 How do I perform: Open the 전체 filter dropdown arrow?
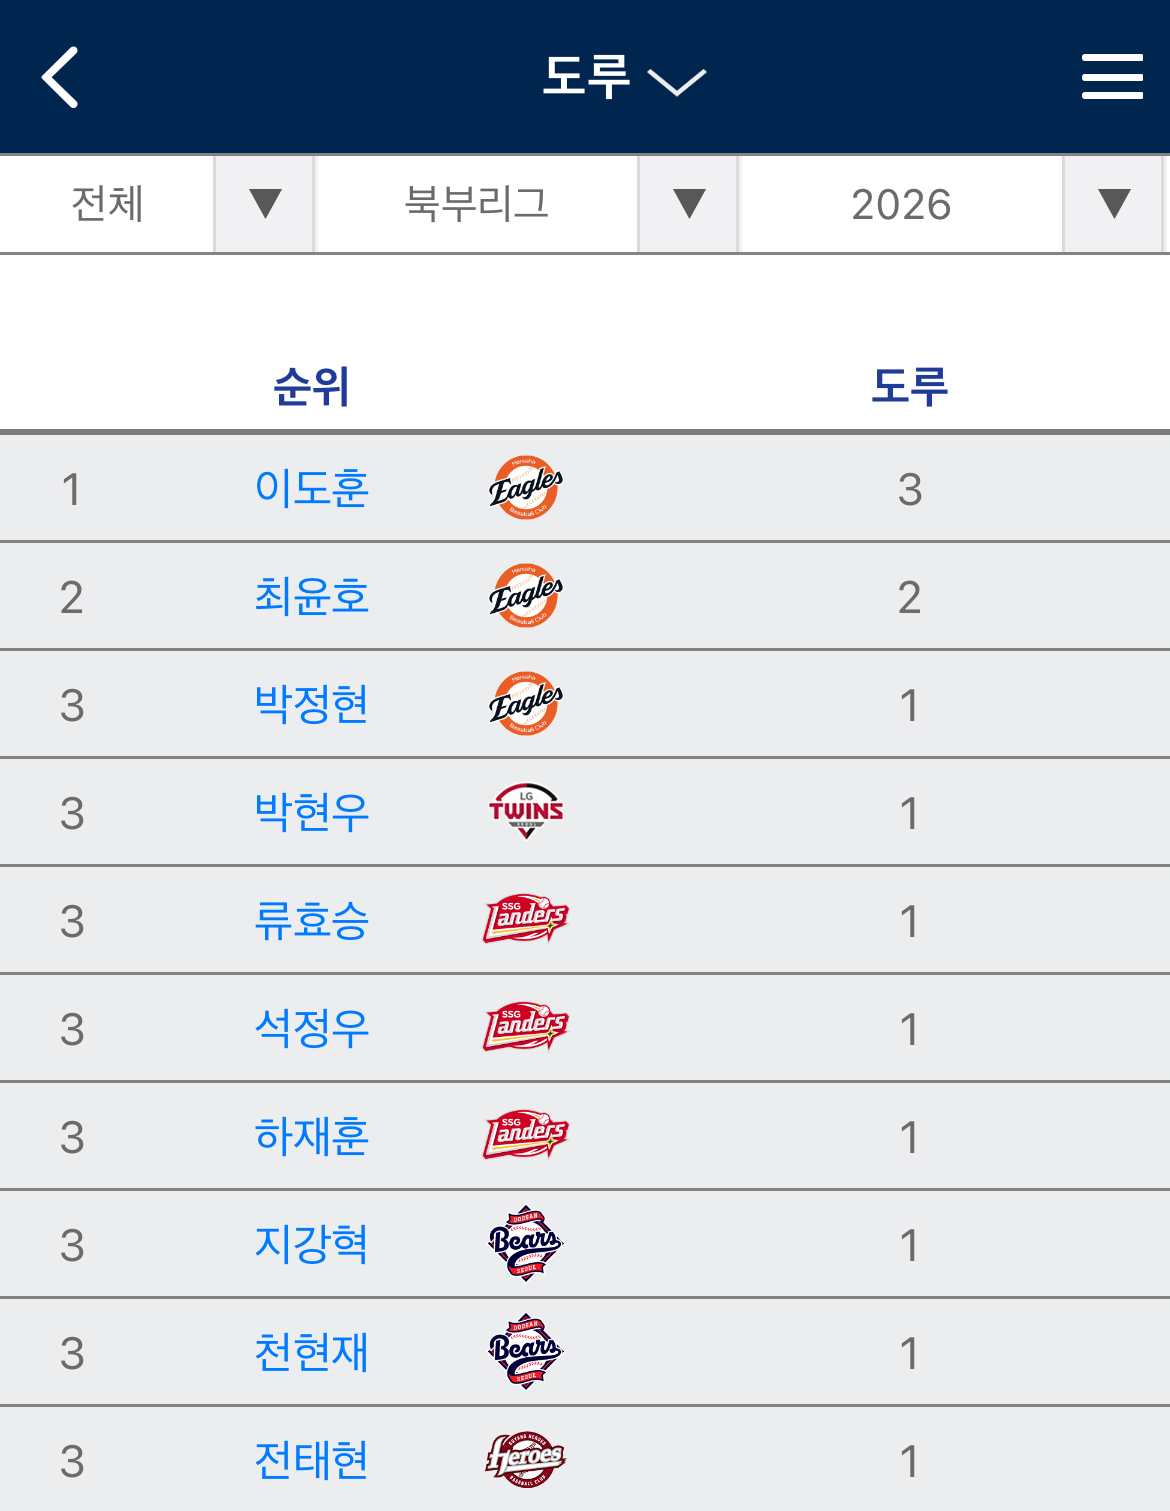coord(265,204)
